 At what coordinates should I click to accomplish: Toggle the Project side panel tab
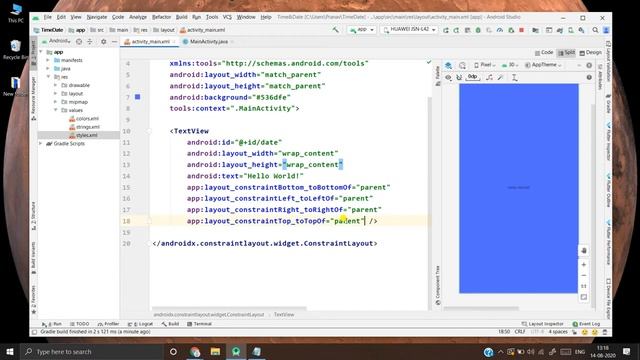33,53
